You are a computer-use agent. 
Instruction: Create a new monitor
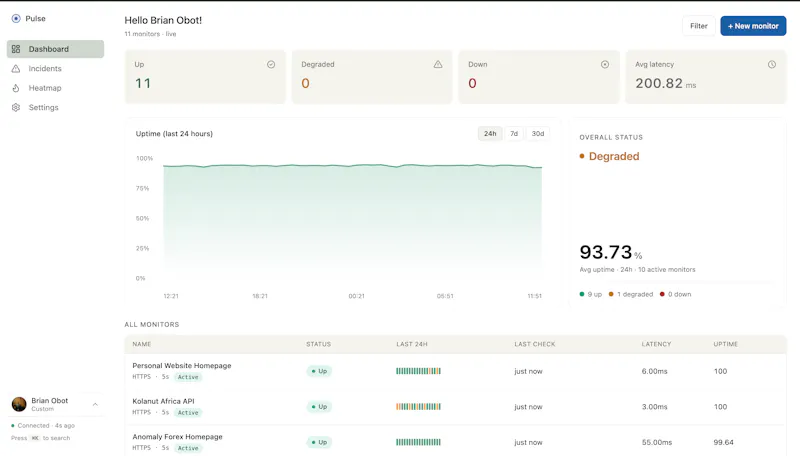point(753,26)
